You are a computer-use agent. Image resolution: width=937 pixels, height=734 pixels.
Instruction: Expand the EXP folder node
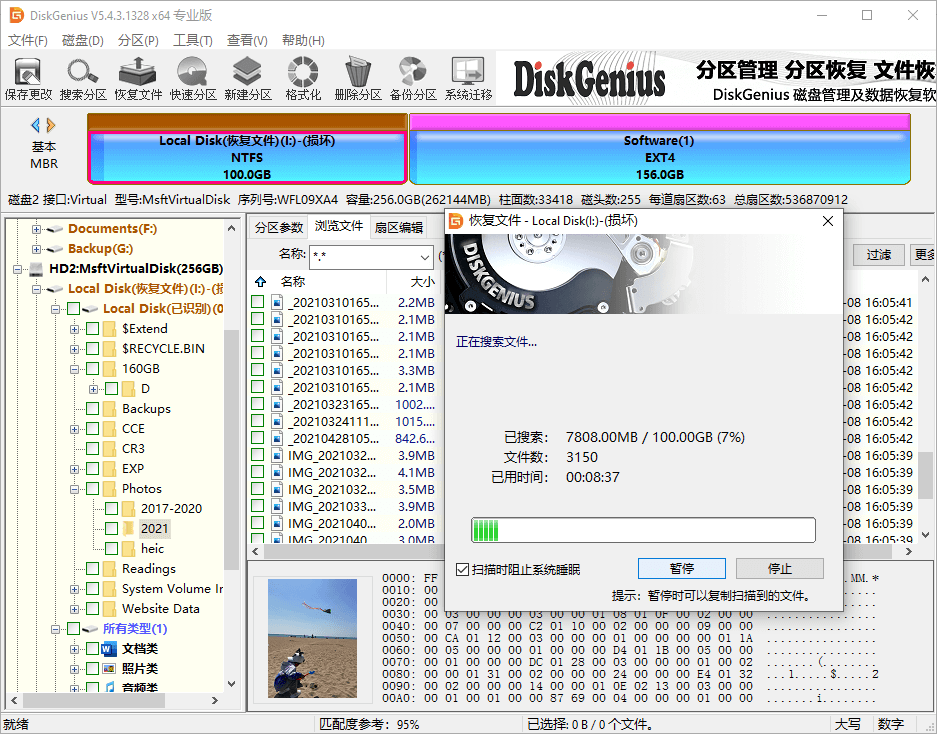tap(74, 469)
